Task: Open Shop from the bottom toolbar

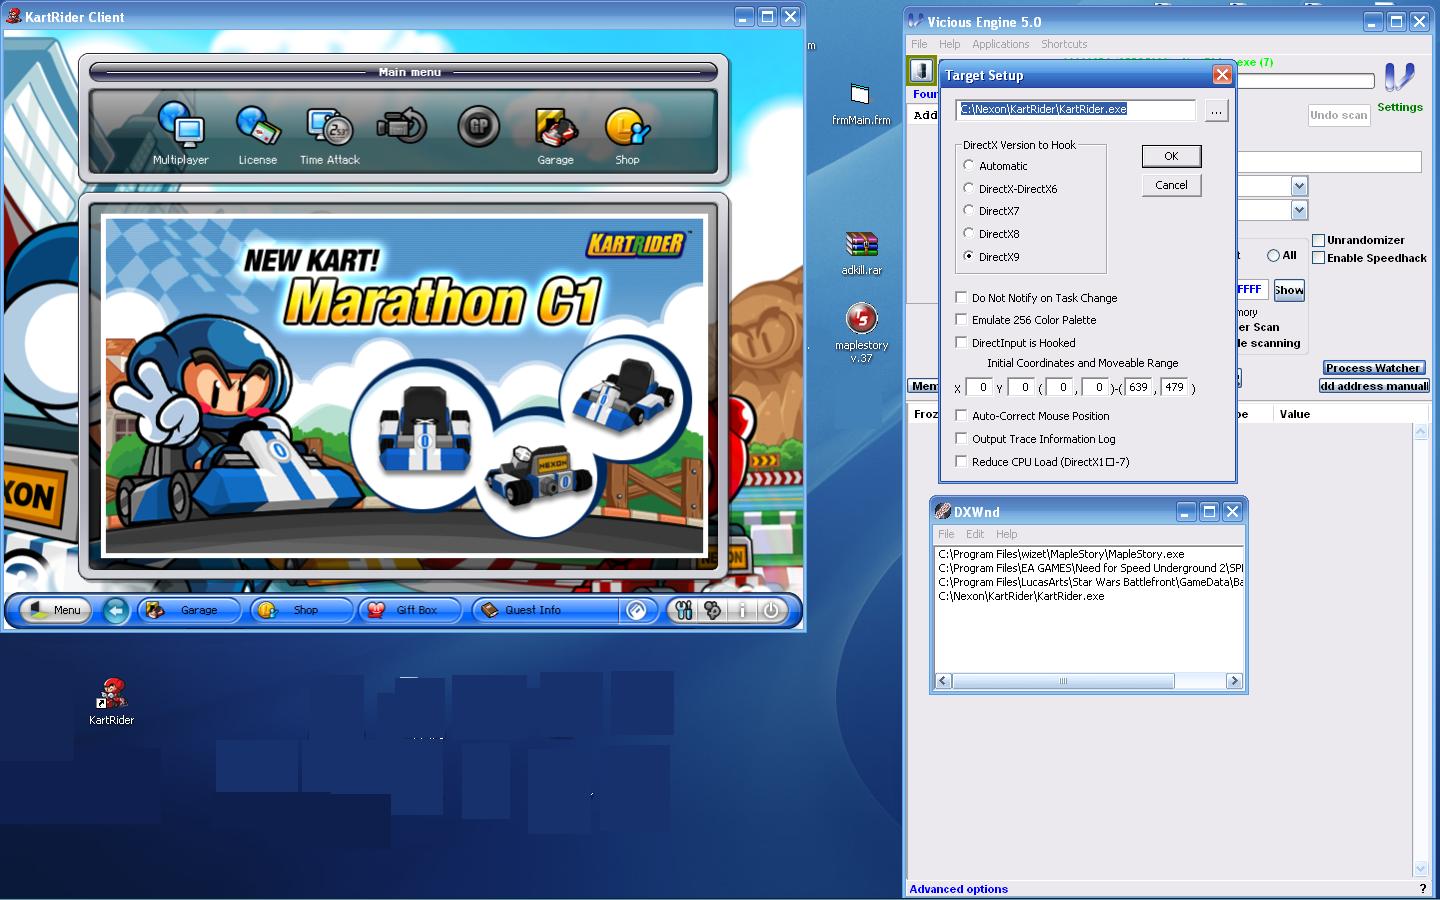Action: pyautogui.click(x=301, y=610)
